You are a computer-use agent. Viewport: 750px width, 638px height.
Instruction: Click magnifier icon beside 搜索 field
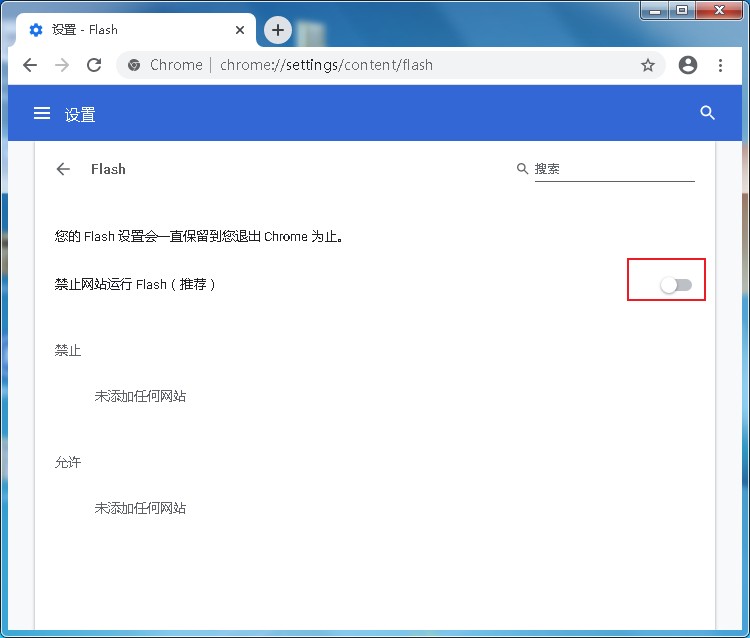522,168
